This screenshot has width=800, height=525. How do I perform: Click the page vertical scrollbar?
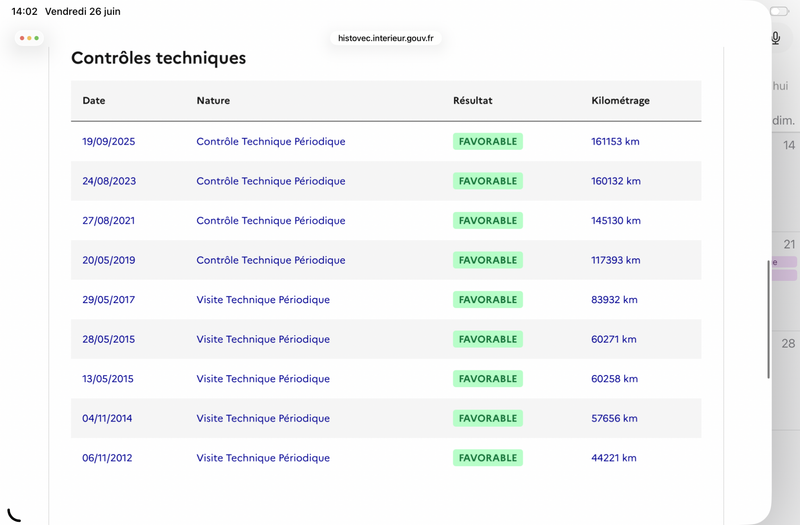click(768, 319)
